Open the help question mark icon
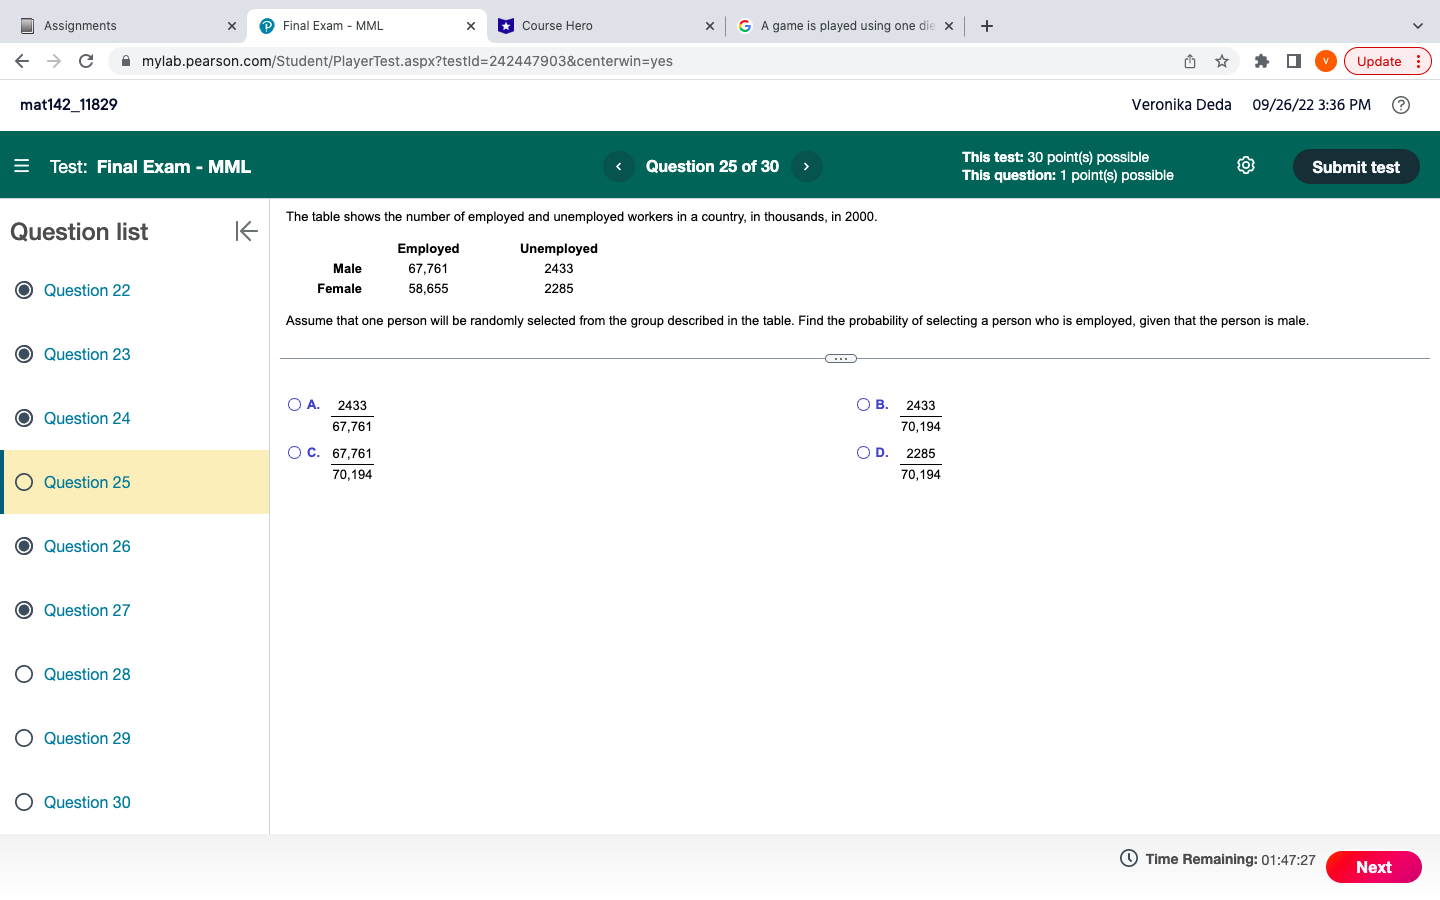Image resolution: width=1440 pixels, height=900 pixels. 1401,105
